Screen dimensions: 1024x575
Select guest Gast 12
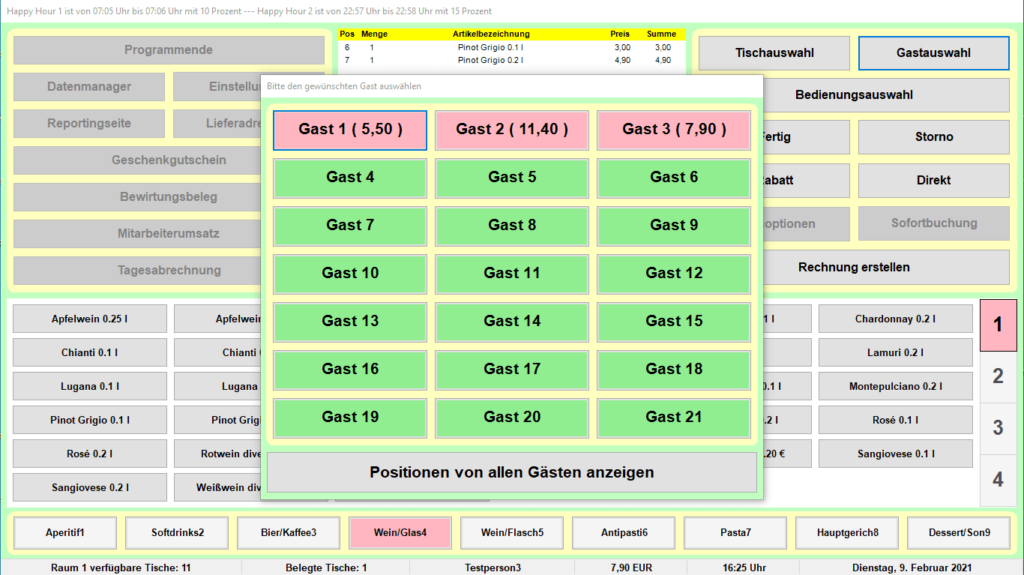[674, 274]
